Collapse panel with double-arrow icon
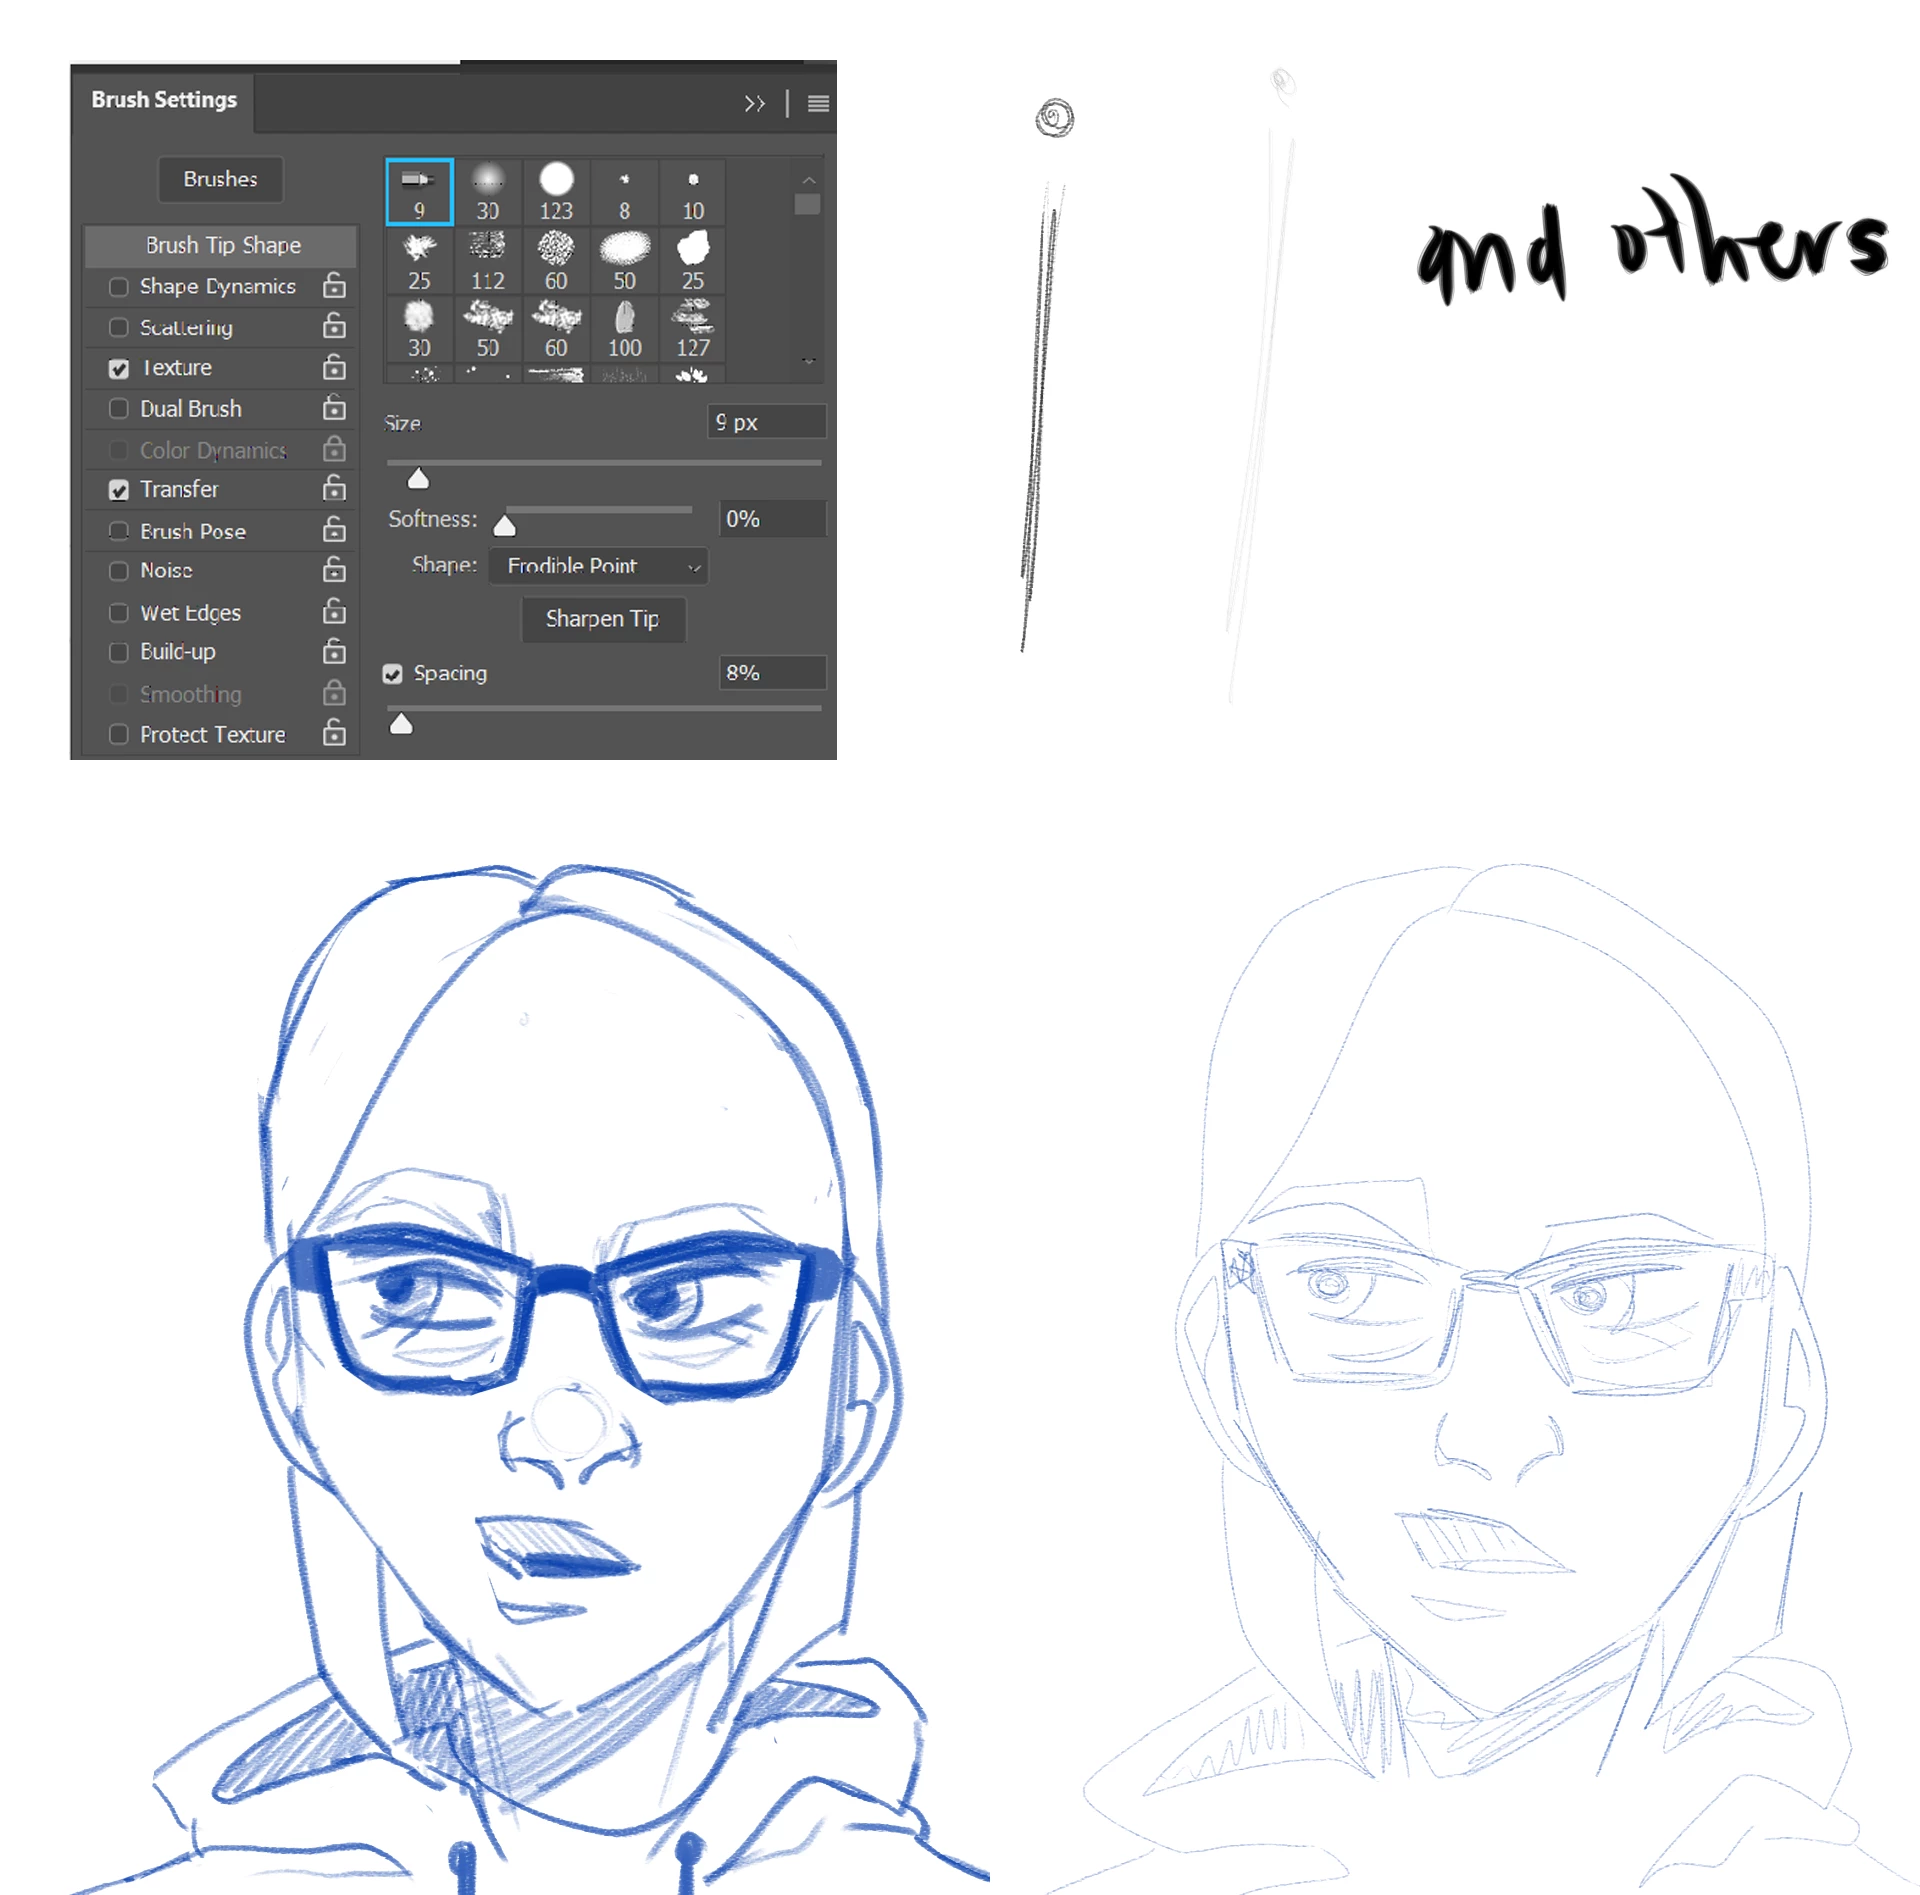The width and height of the screenshot is (1920, 1895). (x=754, y=103)
